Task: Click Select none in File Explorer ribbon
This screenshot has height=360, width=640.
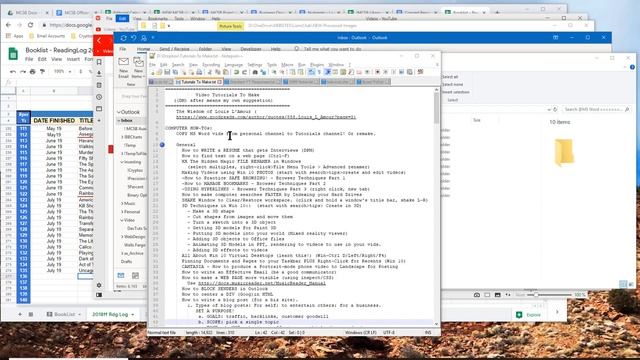Action: [452, 84]
